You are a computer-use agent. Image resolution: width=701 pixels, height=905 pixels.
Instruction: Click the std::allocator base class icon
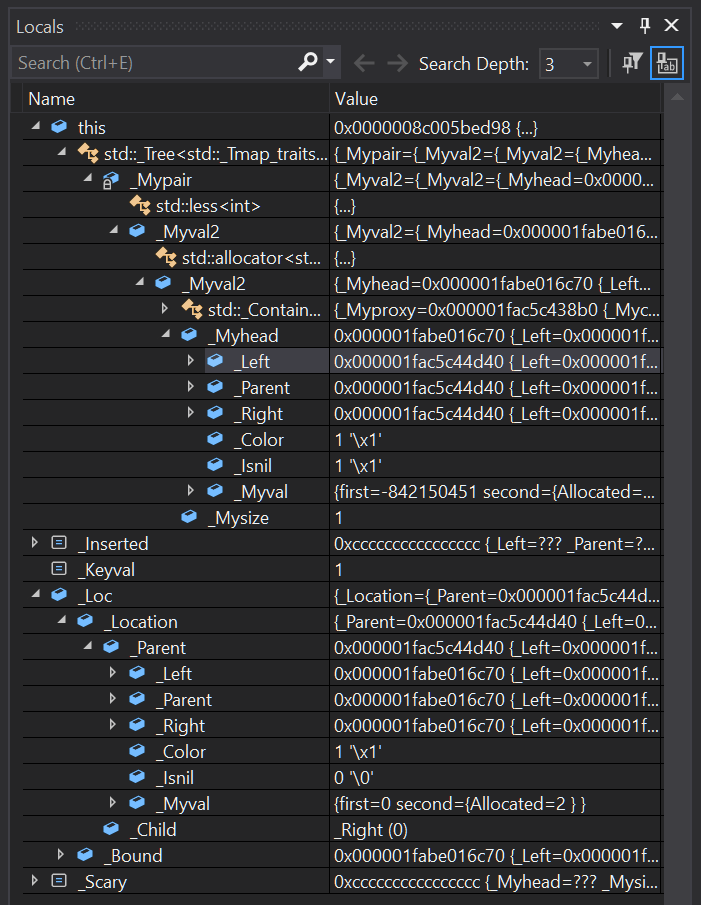pyautogui.click(x=166, y=257)
